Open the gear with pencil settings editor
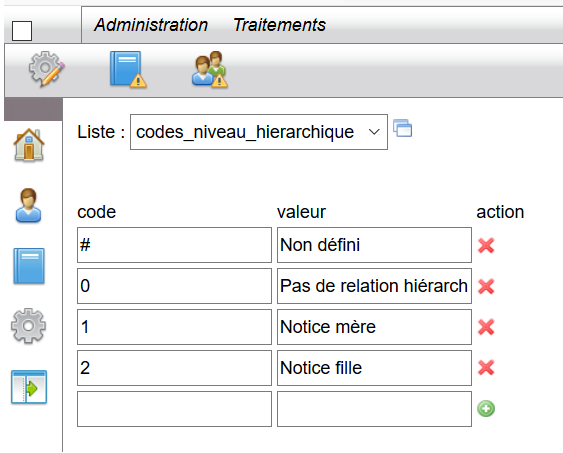The height and width of the screenshot is (453, 563). point(47,69)
